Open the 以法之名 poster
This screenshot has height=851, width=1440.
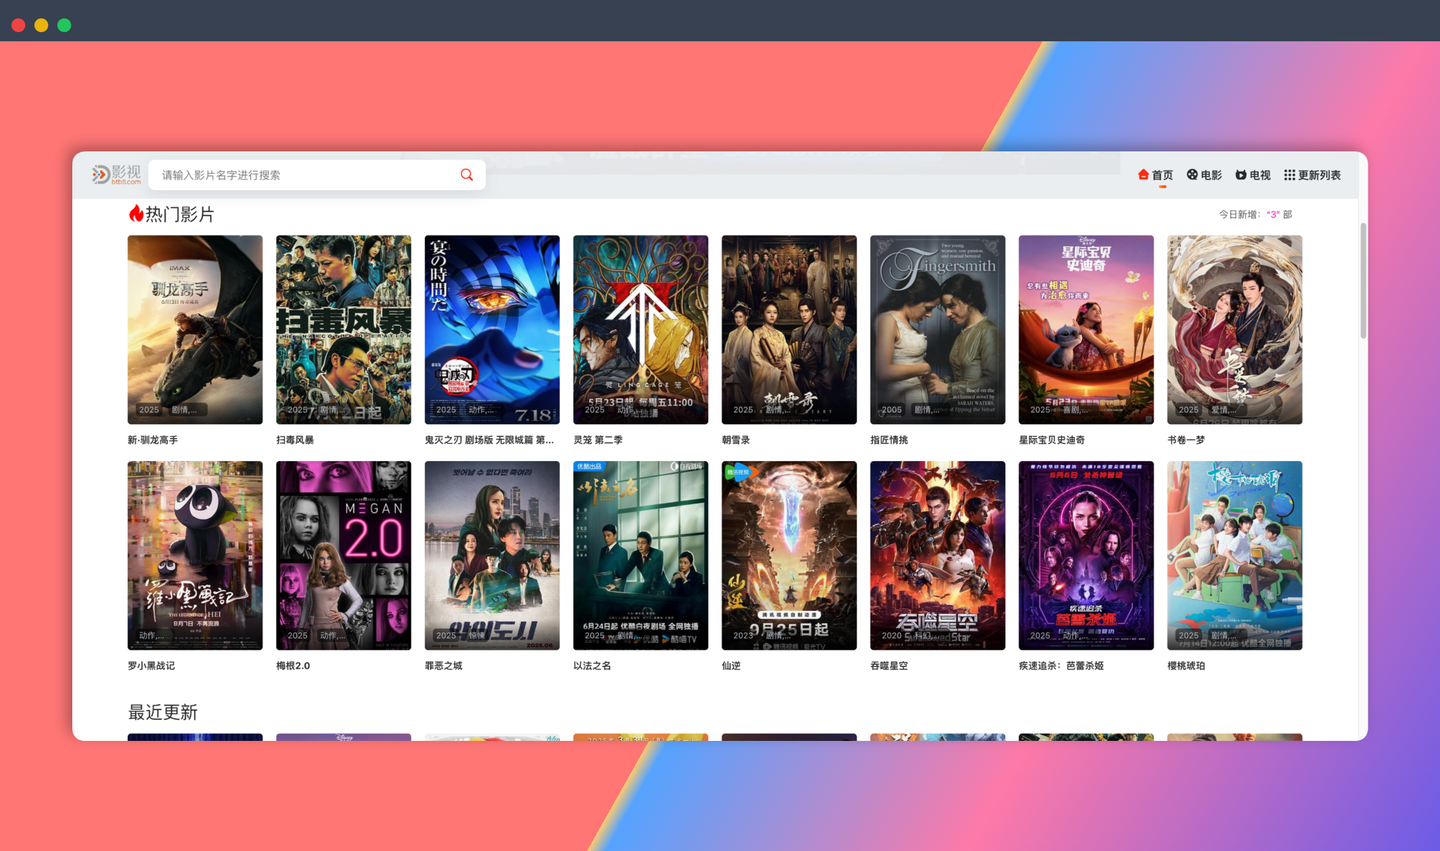point(640,555)
